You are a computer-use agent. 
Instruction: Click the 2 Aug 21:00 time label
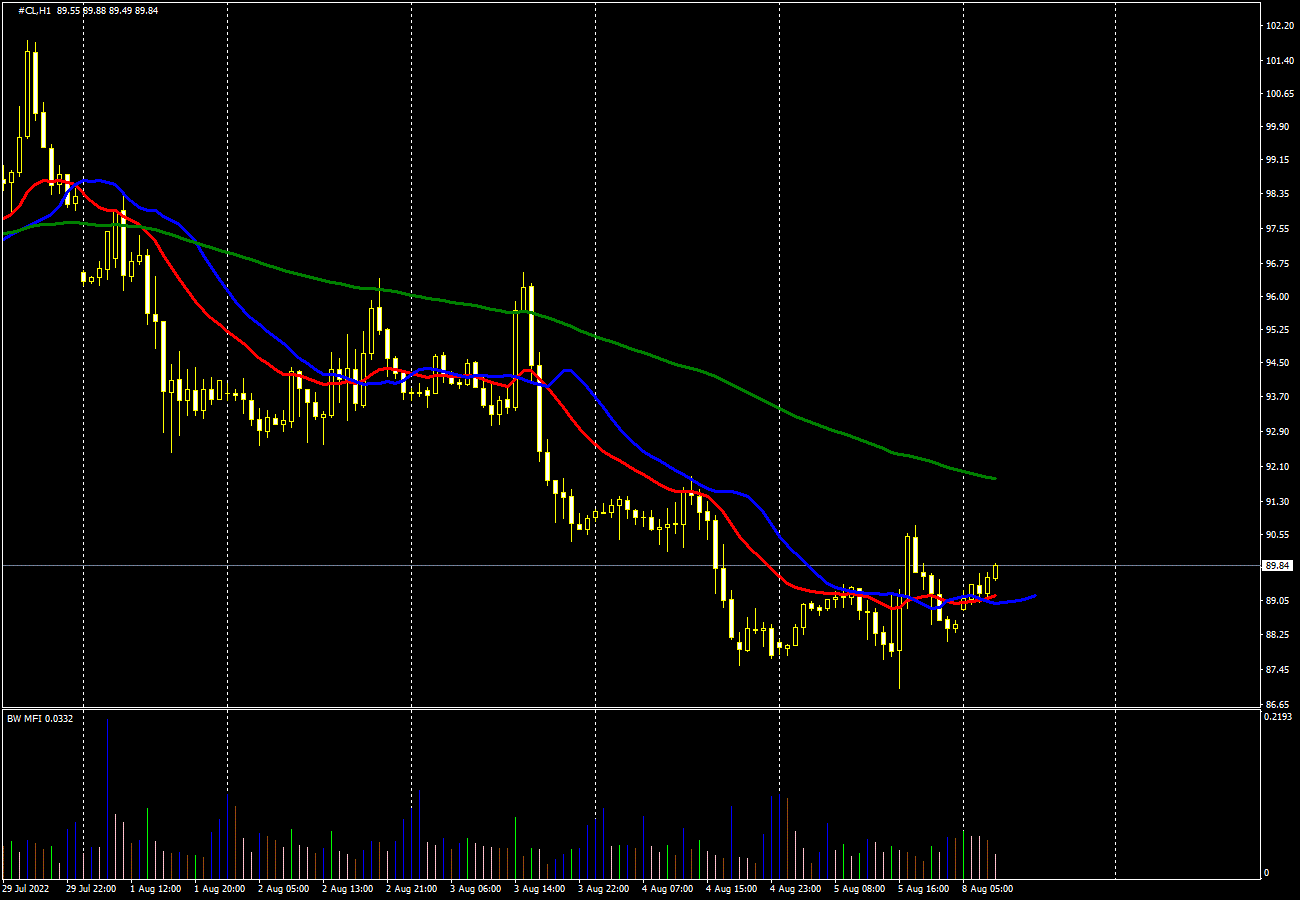(411, 888)
